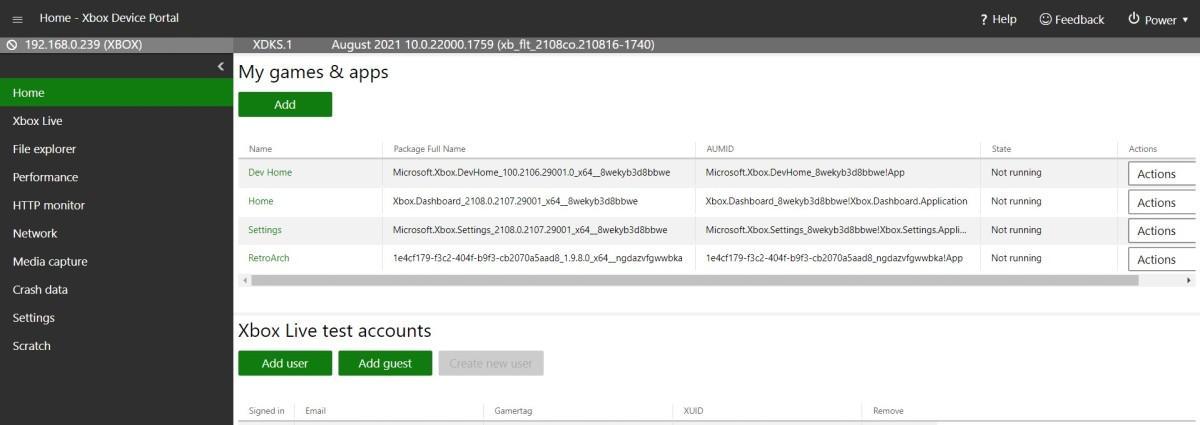Viewport: 1200px width, 425px height.
Task: Click the greyed Create new user button
Action: click(491, 363)
